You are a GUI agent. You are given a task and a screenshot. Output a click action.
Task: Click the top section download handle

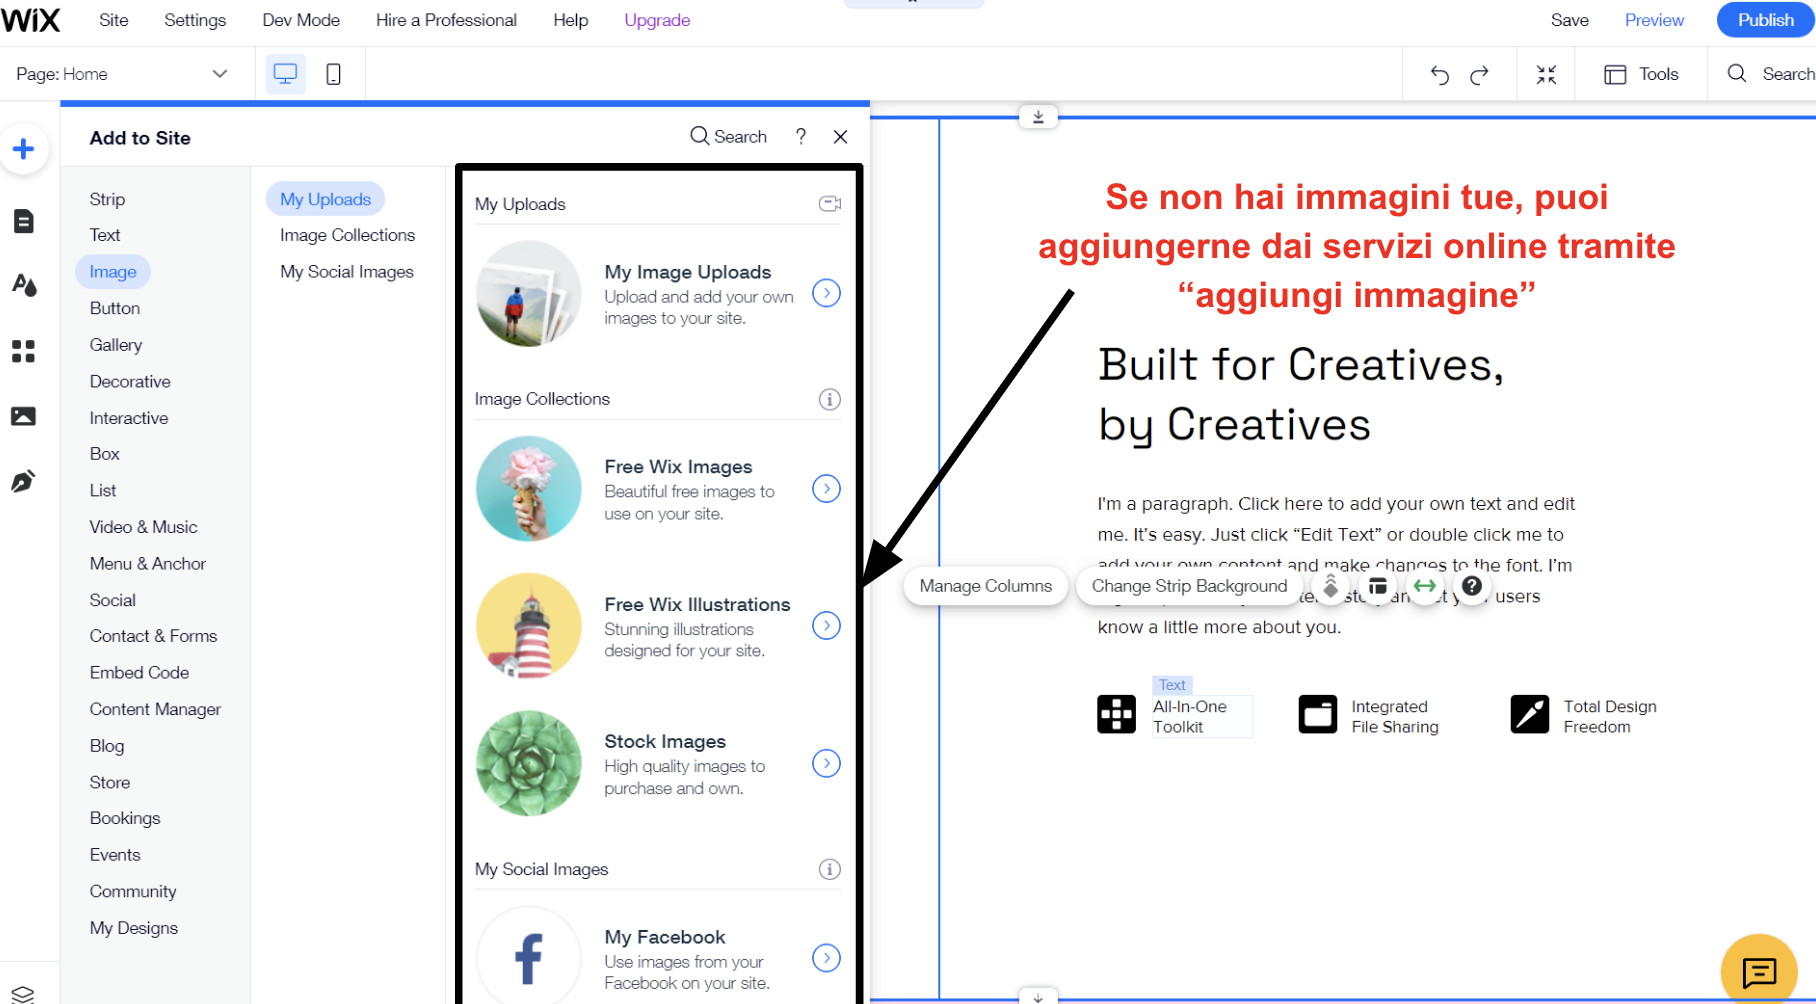tap(1038, 117)
